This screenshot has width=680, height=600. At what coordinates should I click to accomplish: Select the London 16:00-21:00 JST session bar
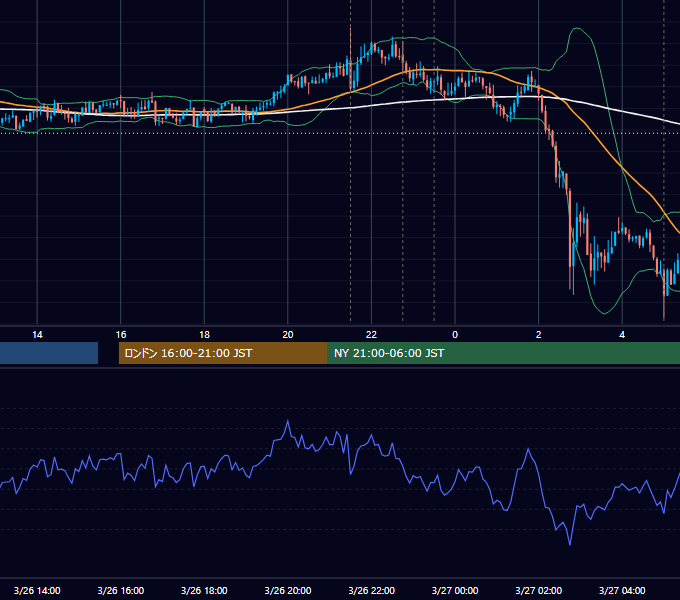(223, 353)
